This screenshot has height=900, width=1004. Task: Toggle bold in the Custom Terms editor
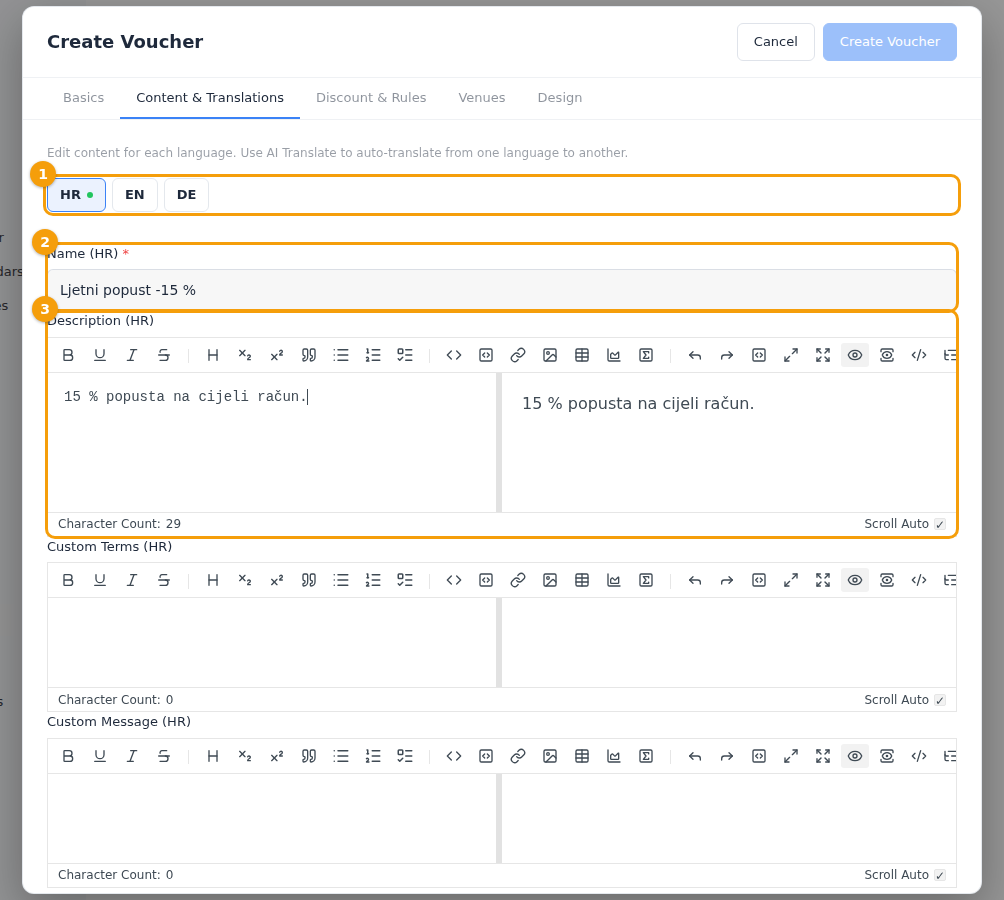tap(68, 580)
